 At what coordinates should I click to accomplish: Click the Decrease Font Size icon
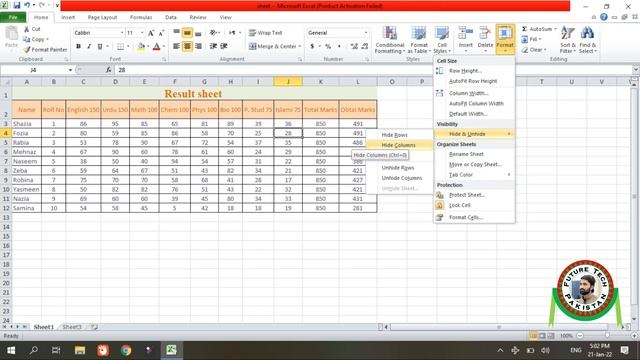click(x=161, y=33)
